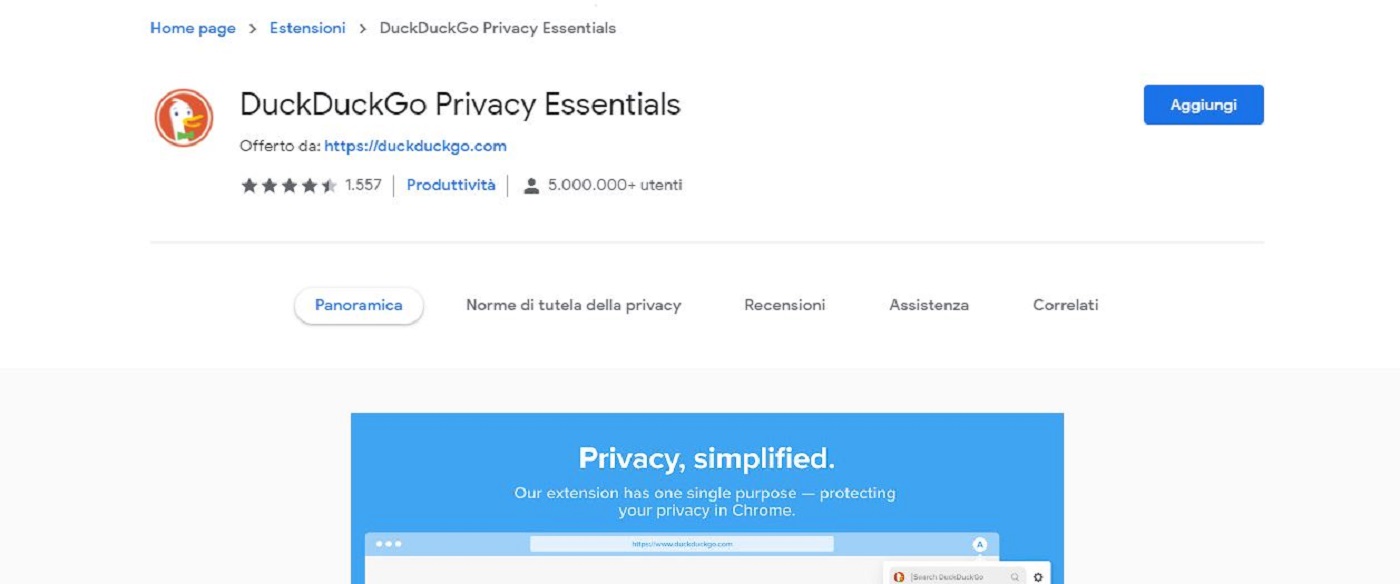Click the star rating icons
The height and width of the screenshot is (584, 1400).
tap(289, 186)
